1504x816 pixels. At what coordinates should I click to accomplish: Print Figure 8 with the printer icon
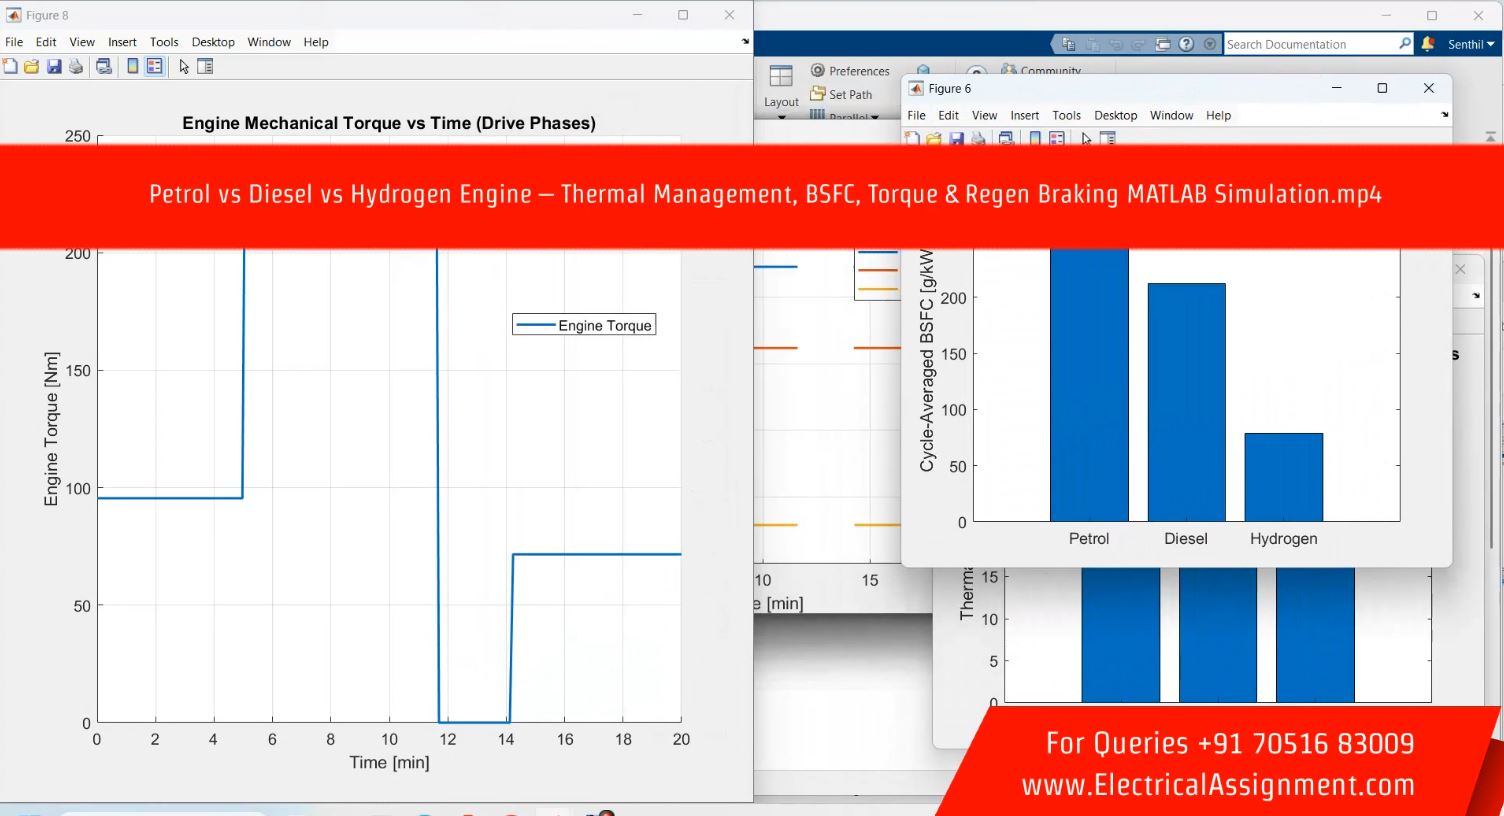pyautogui.click(x=76, y=67)
